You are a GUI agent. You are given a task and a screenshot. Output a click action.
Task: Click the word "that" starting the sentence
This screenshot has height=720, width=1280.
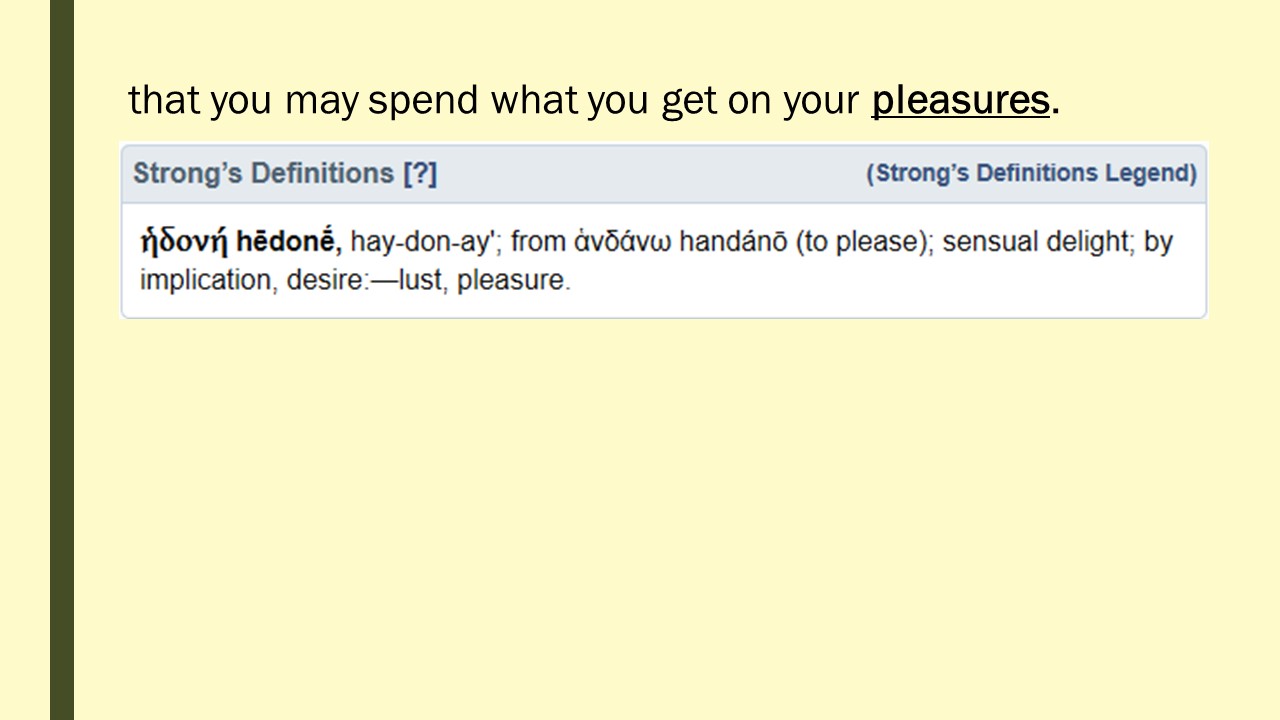pyautogui.click(x=158, y=100)
